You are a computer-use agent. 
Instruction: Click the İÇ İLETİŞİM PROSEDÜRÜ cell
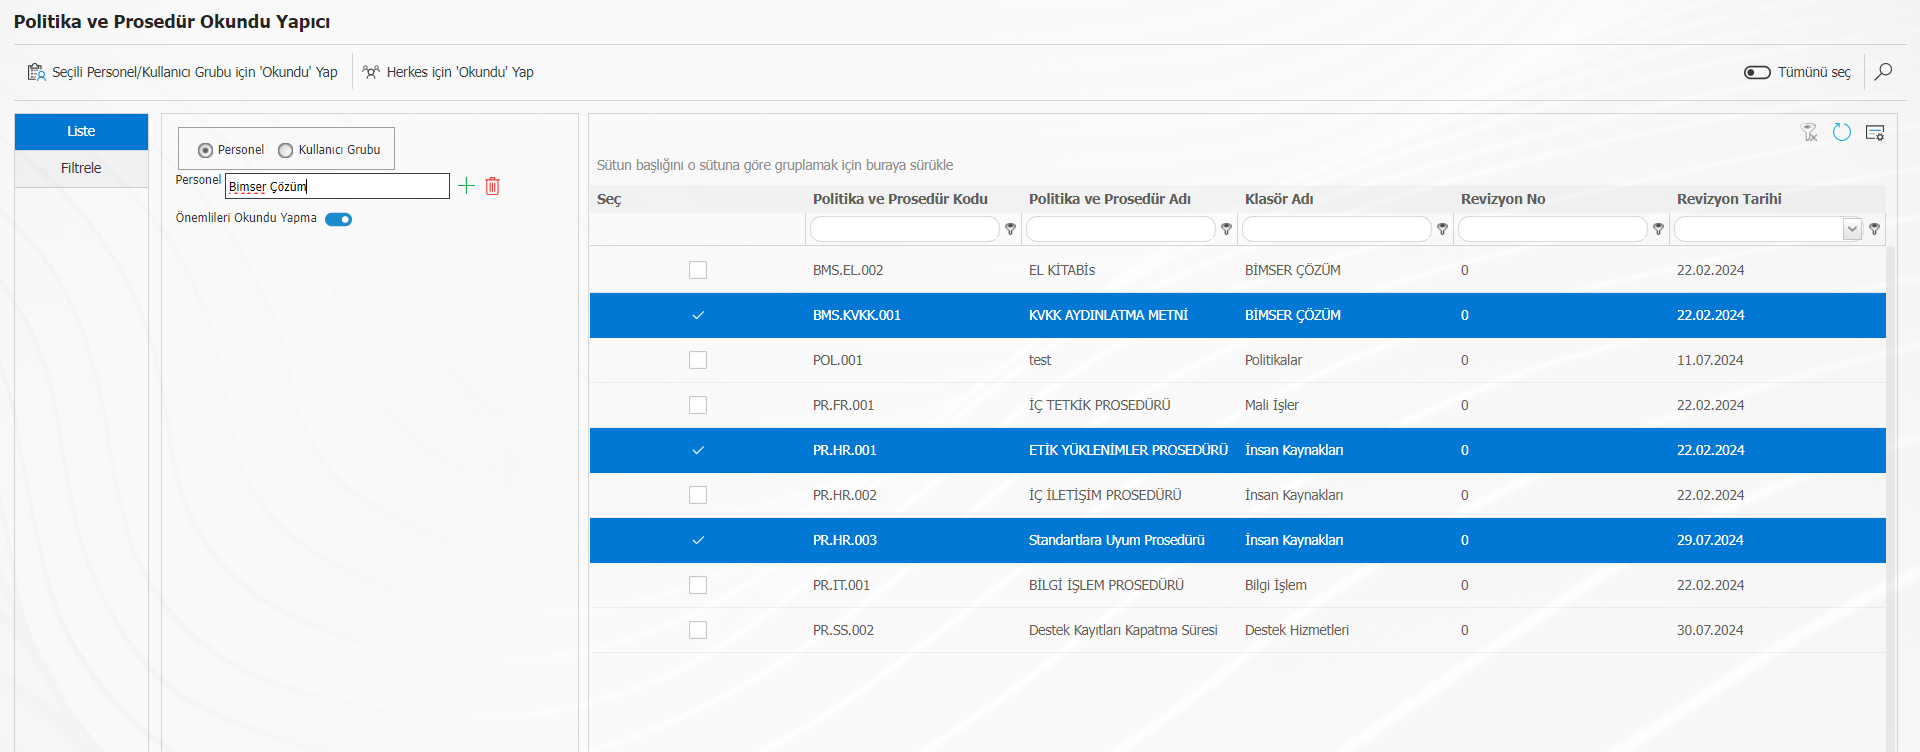[1105, 495]
